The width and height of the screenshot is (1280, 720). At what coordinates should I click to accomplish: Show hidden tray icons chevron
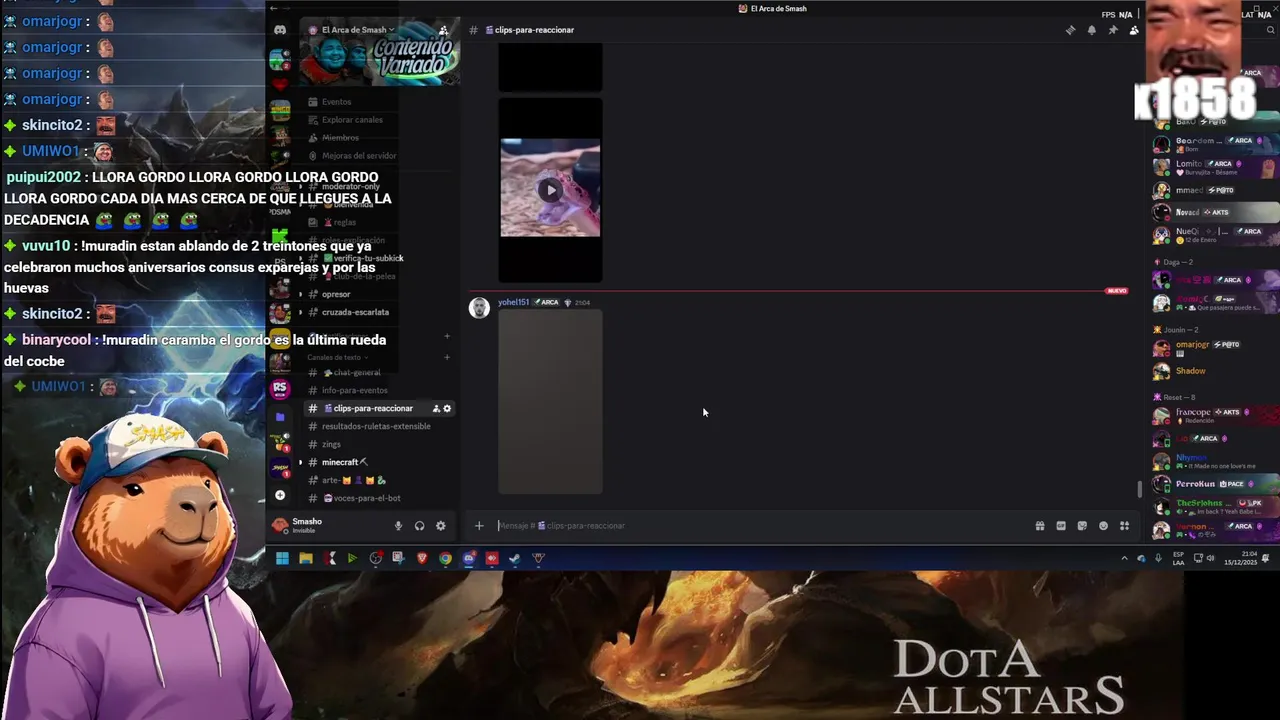tap(1124, 559)
